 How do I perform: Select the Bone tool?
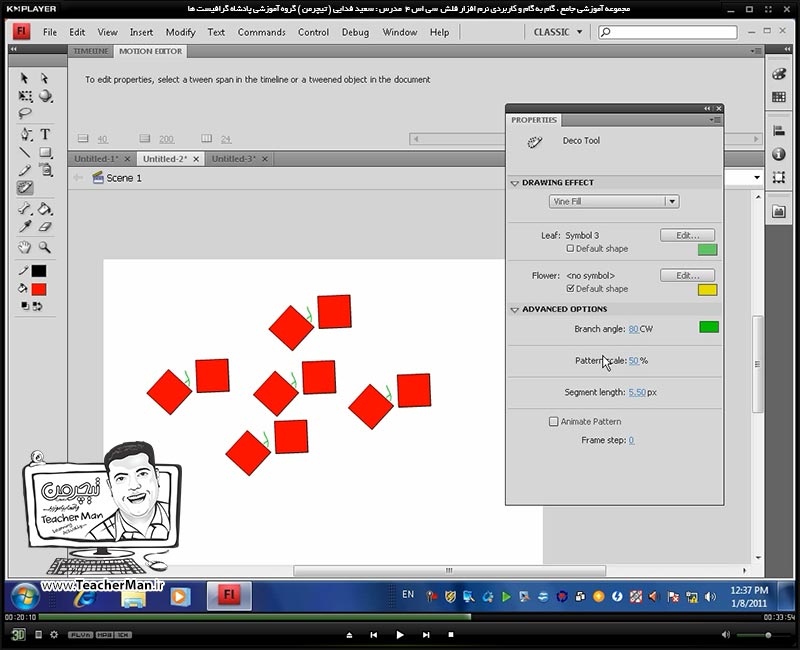coord(24,208)
